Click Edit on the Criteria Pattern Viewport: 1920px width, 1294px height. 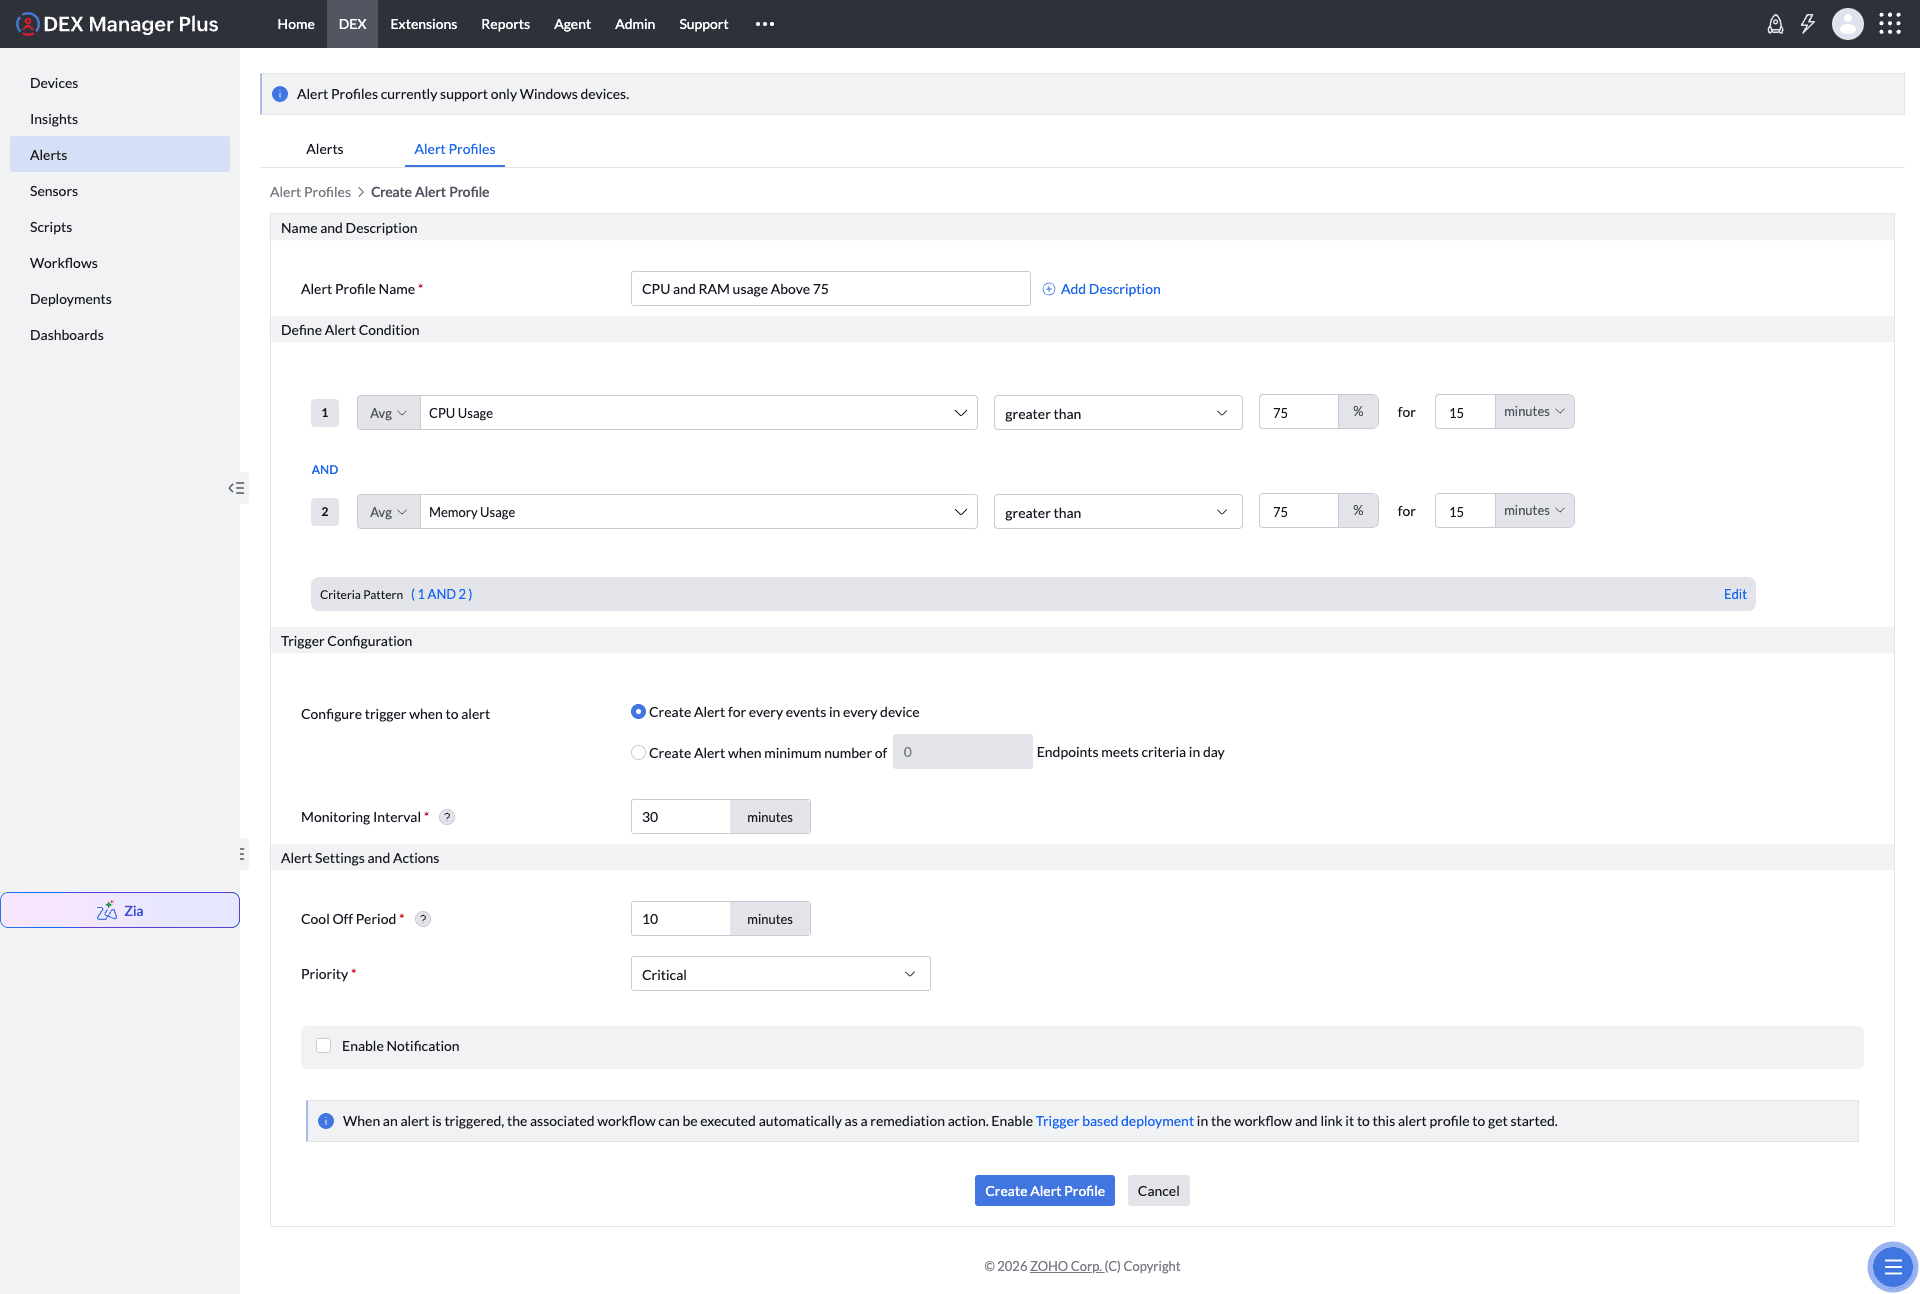point(1735,594)
